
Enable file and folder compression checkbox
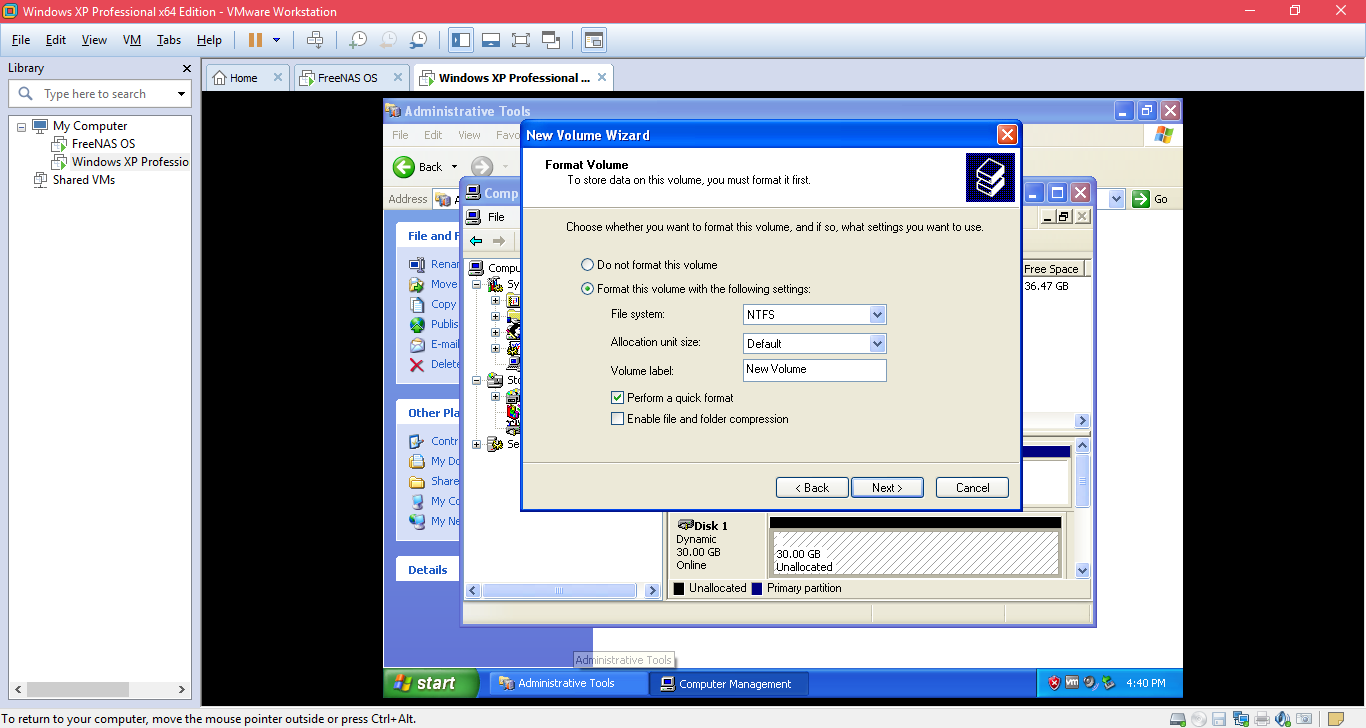click(x=617, y=419)
